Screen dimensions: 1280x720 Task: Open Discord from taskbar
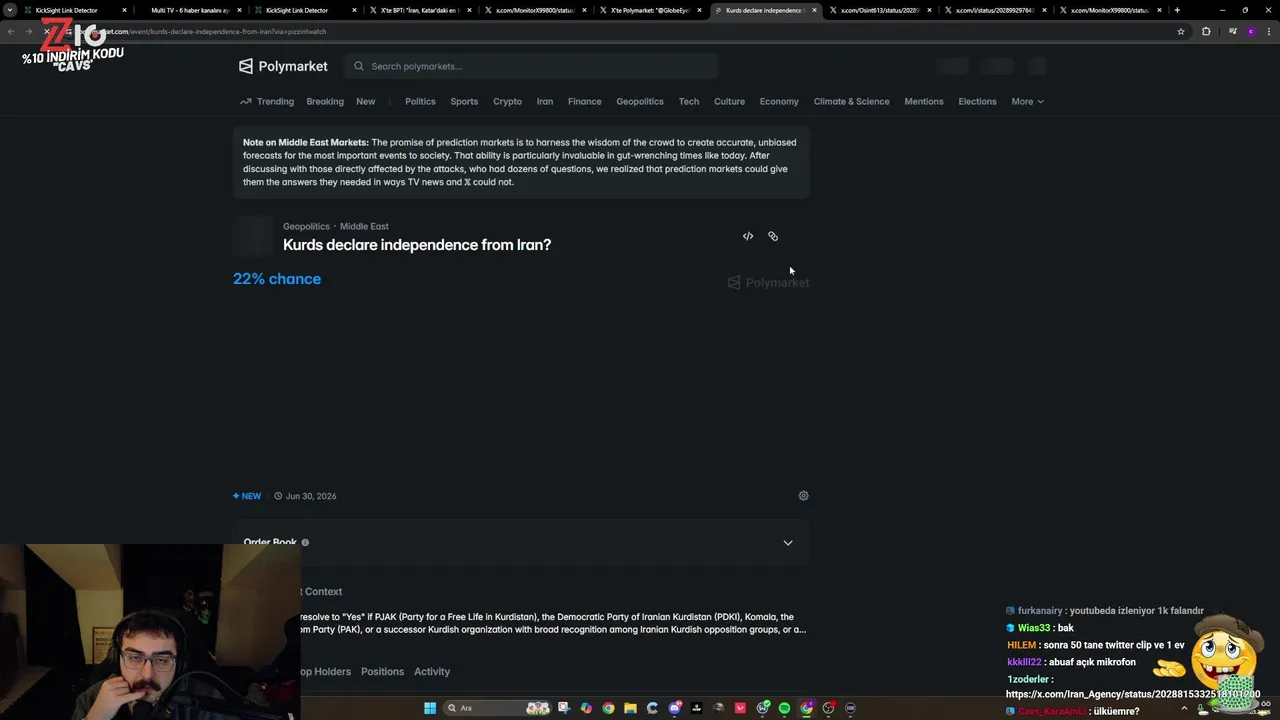coord(675,708)
